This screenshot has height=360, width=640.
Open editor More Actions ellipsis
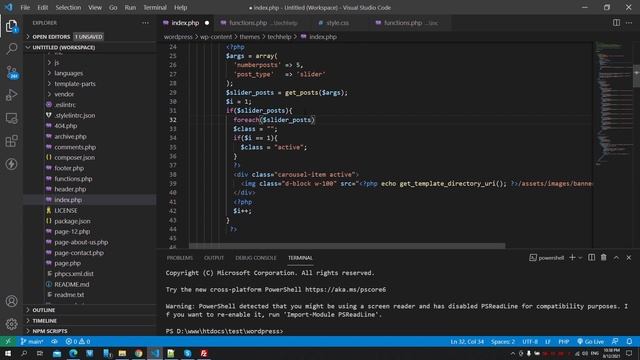click(x=629, y=23)
